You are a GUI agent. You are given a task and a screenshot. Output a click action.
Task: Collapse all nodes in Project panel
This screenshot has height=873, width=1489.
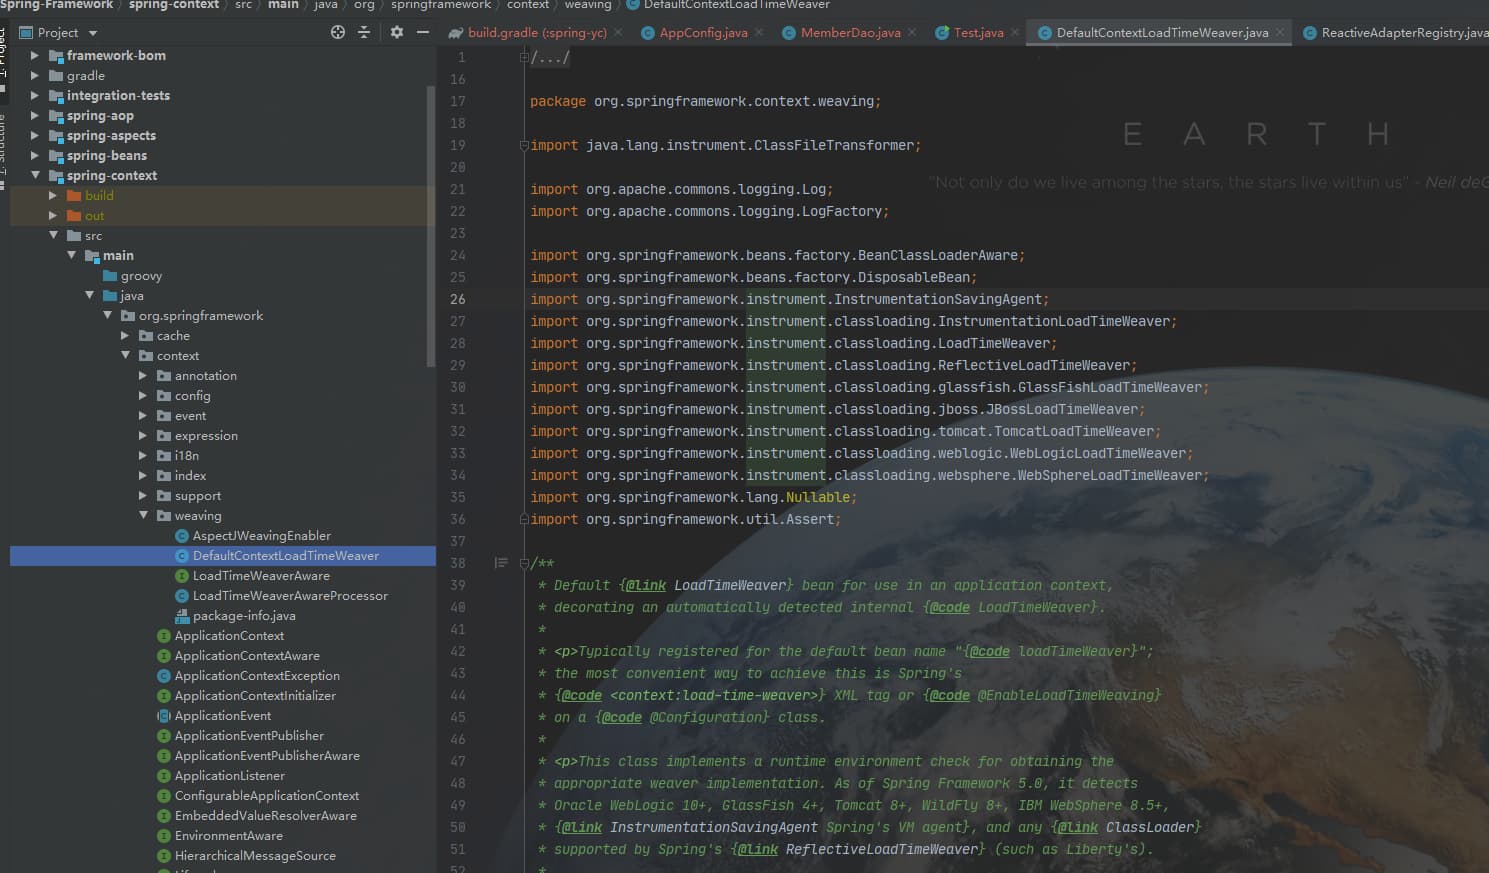pos(364,32)
